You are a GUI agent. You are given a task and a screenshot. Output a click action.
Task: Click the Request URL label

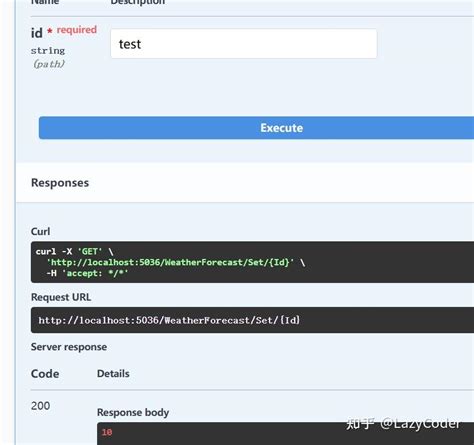tap(61, 297)
